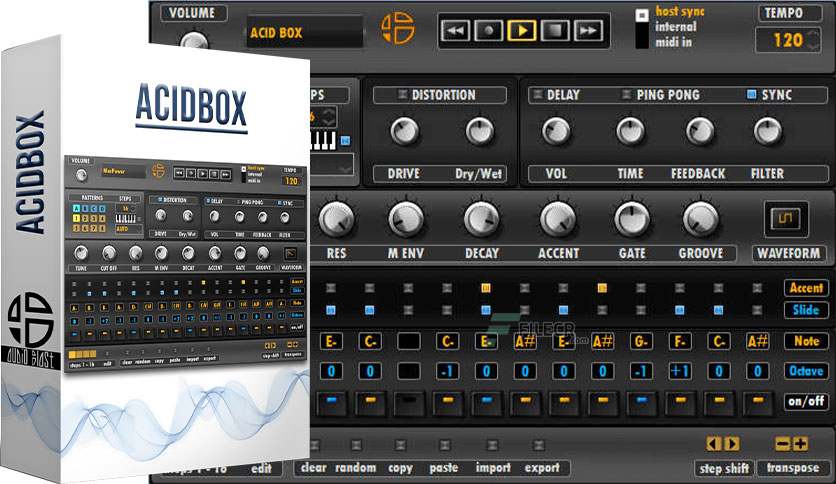Select the midi in sync option text
This screenshot has width=836, height=484.
[x=673, y=42]
